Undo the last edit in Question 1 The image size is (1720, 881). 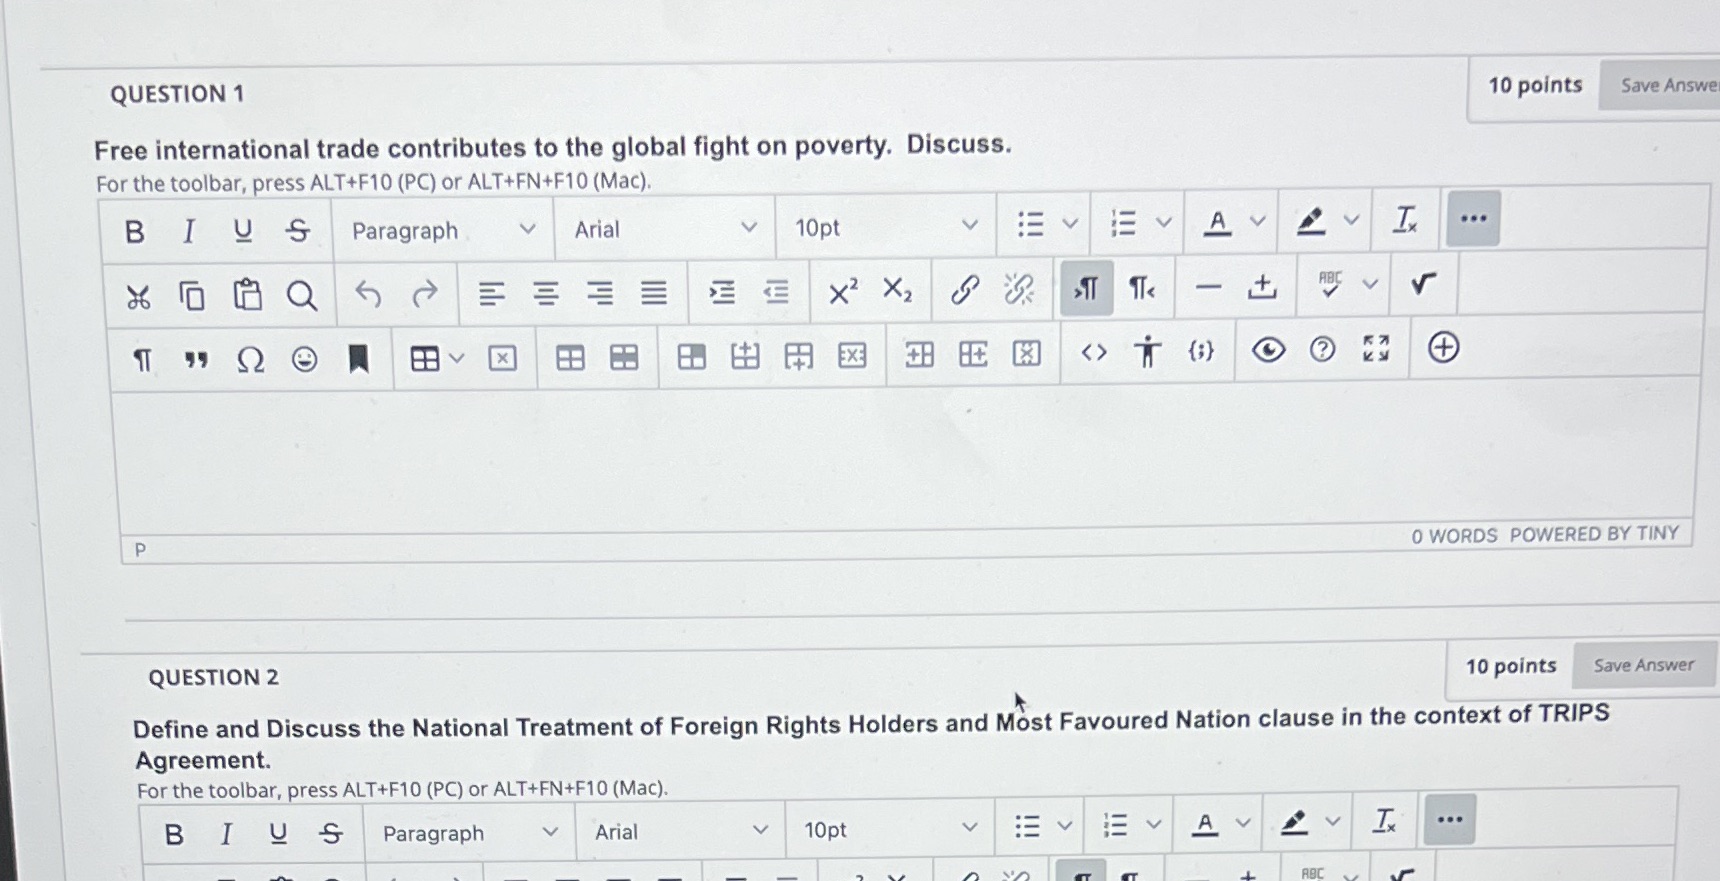tap(368, 294)
